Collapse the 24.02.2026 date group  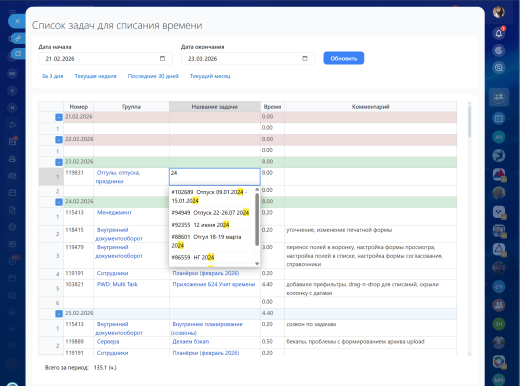59,202
